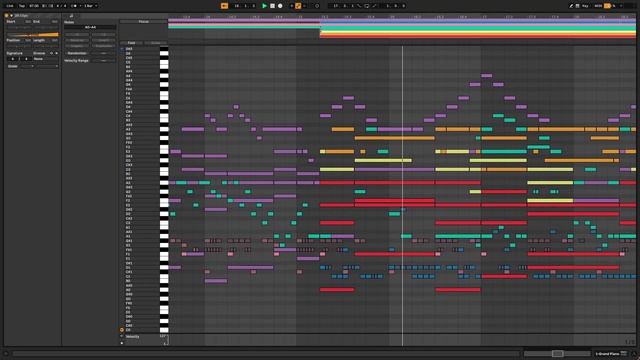Image resolution: width=640 pixels, height=360 pixels.
Task: Toggle the Draw Mode pencil icon
Action: [571, 6]
